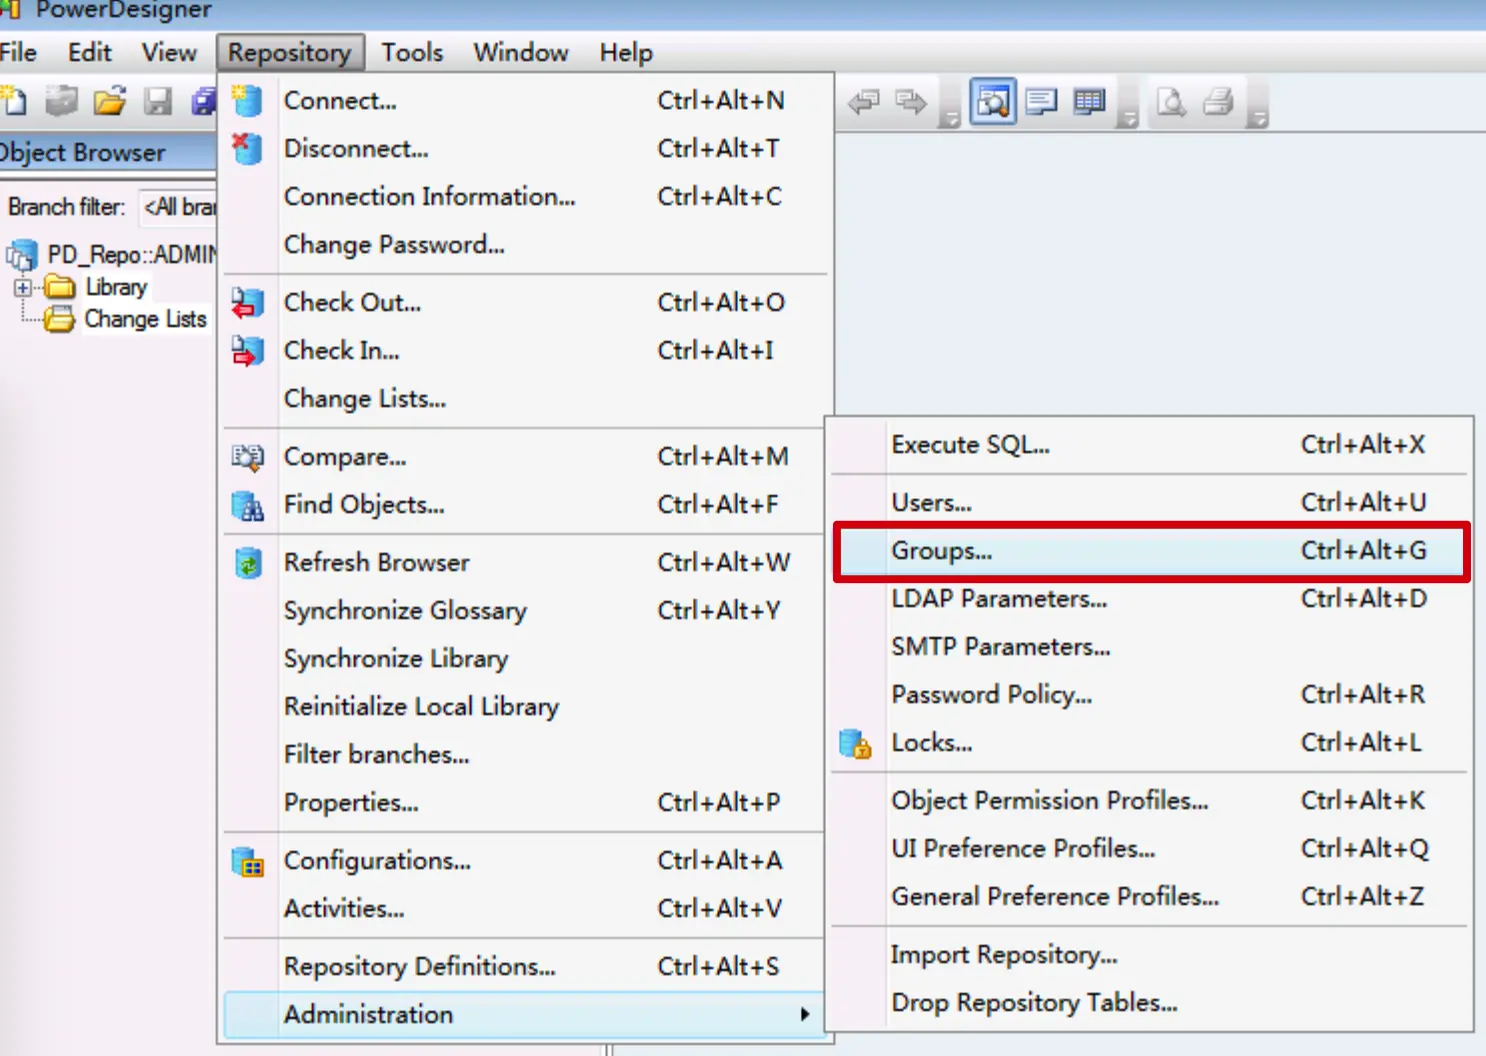Open the View menu
The height and width of the screenshot is (1056, 1486).
(169, 52)
